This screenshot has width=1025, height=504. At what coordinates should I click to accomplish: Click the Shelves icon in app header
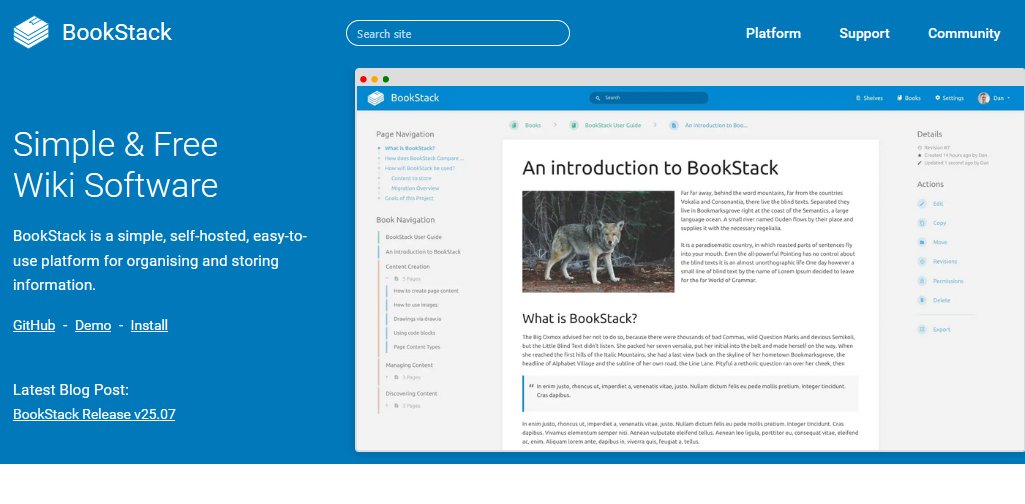point(858,98)
